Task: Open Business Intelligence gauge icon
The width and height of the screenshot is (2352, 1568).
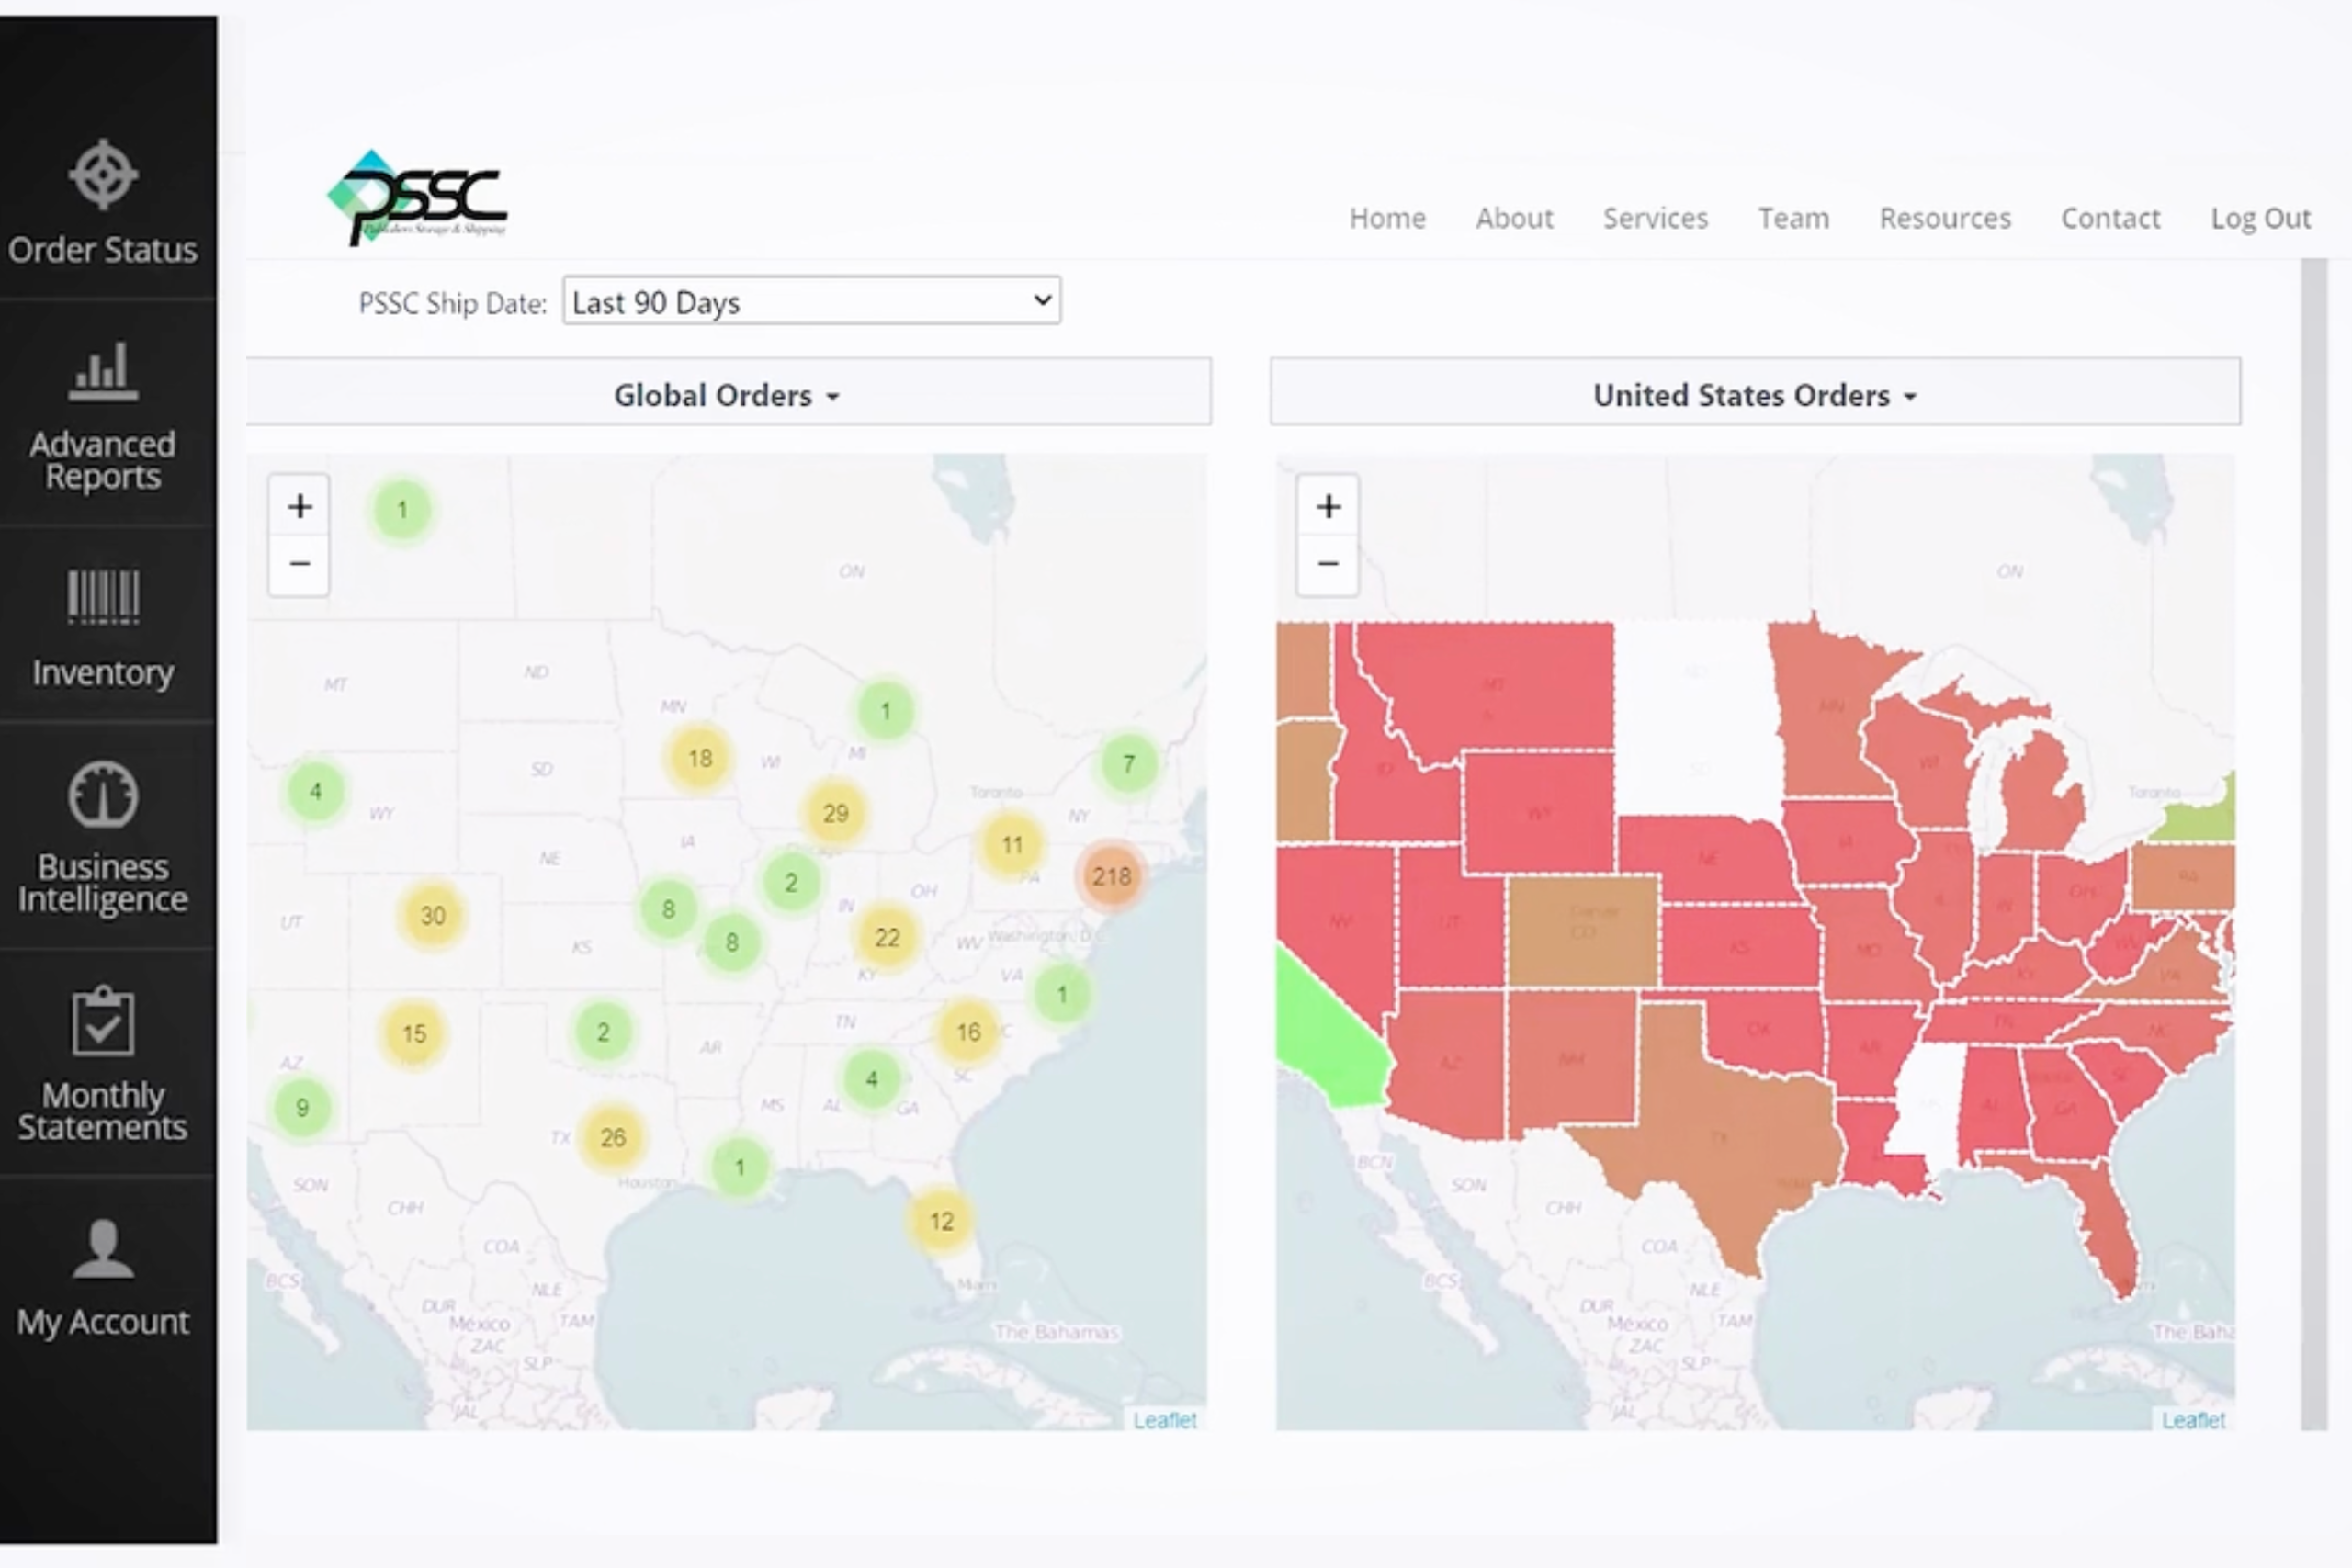Action: coord(103,795)
